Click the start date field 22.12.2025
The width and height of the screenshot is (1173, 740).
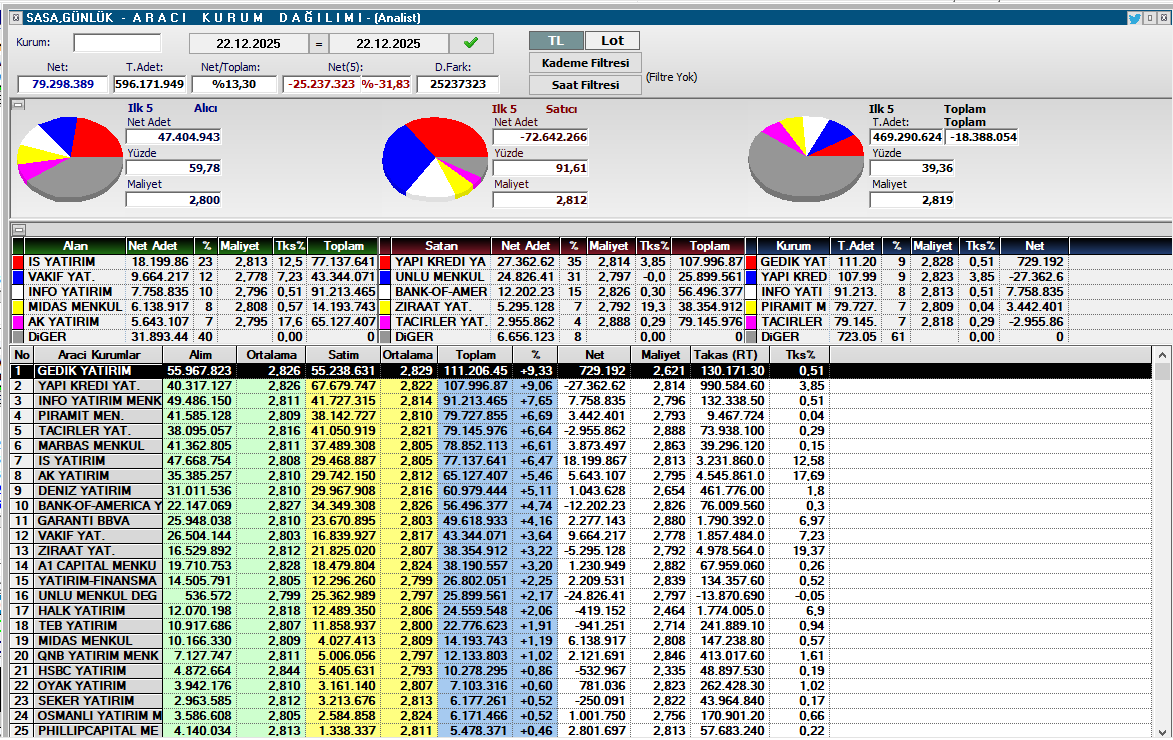click(248, 43)
